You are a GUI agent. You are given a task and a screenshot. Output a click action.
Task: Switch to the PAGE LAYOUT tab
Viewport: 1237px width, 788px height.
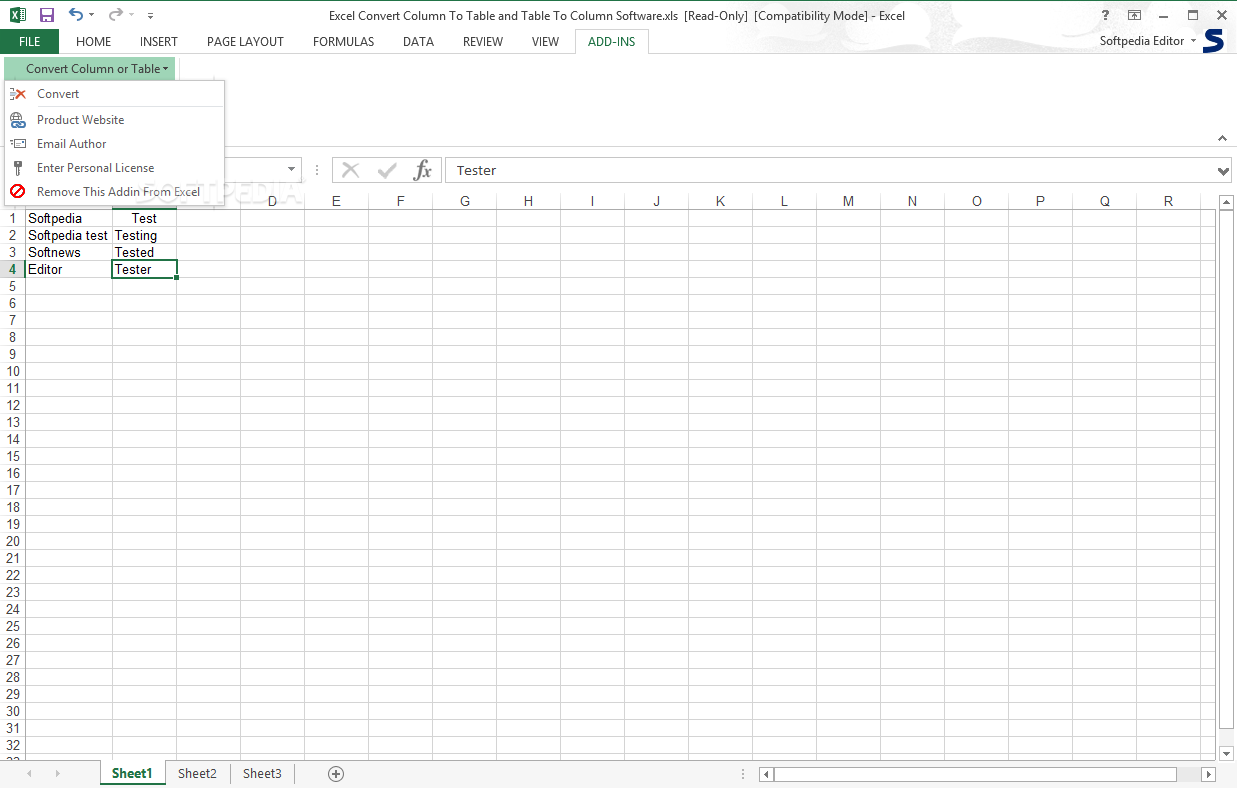pyautogui.click(x=245, y=42)
